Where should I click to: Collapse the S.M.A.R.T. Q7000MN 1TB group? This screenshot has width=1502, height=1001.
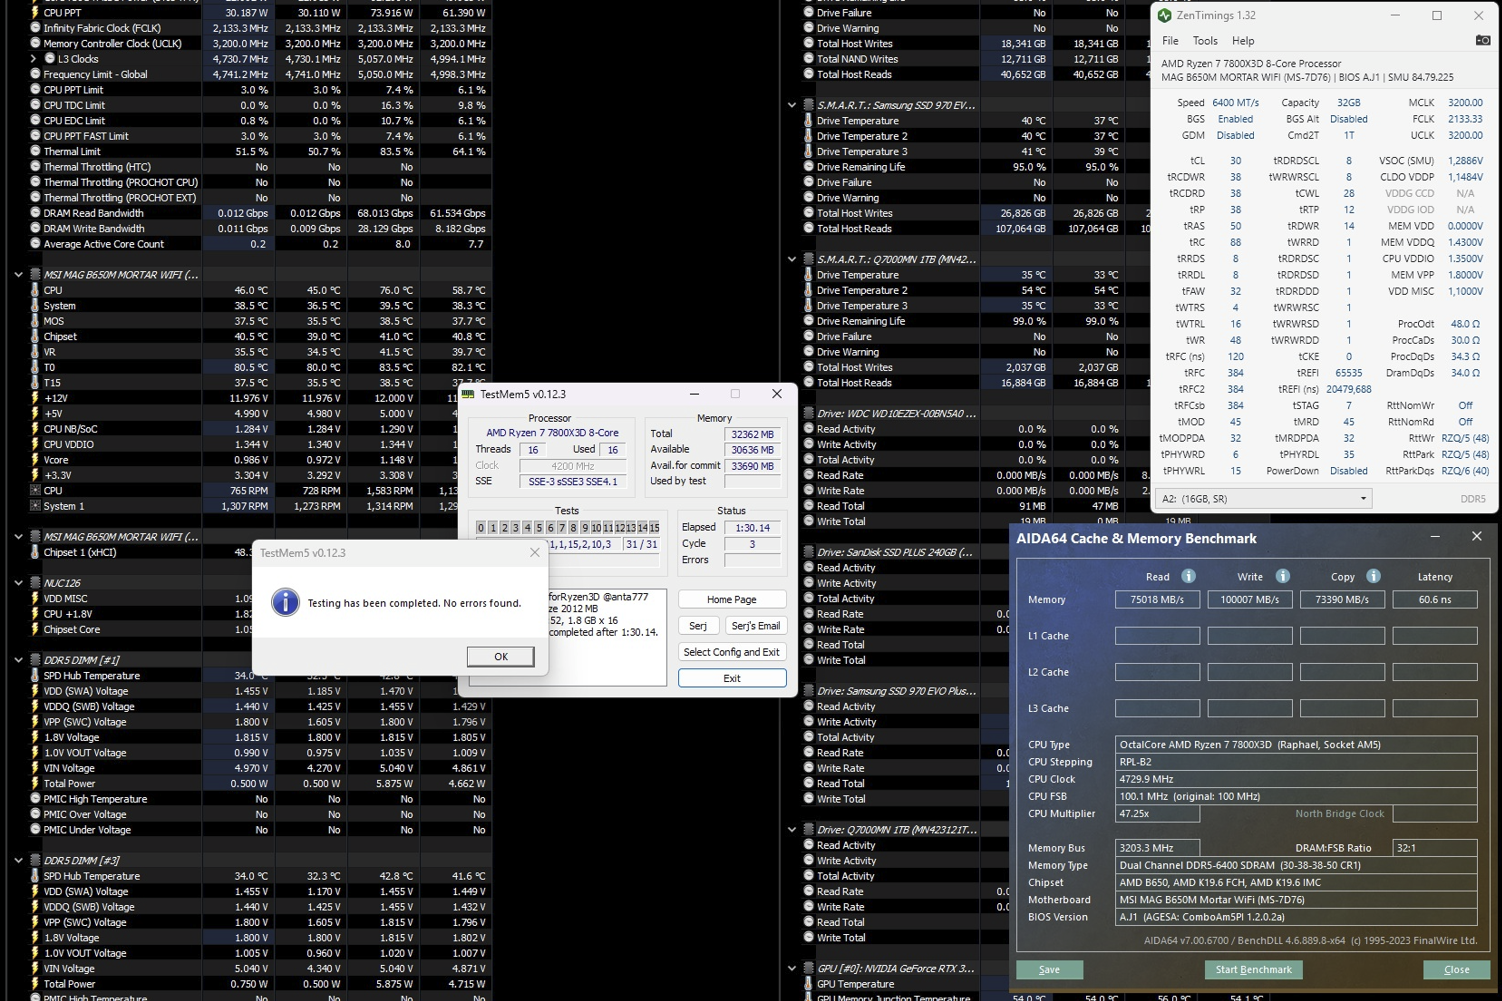pos(792,259)
